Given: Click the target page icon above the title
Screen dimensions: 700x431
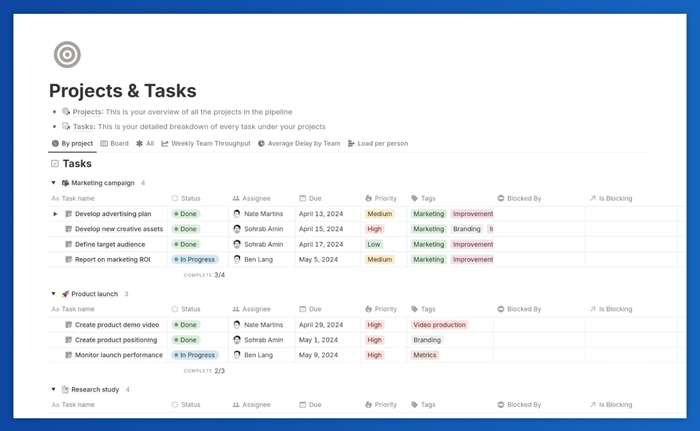Looking at the screenshot, I should click(67, 54).
